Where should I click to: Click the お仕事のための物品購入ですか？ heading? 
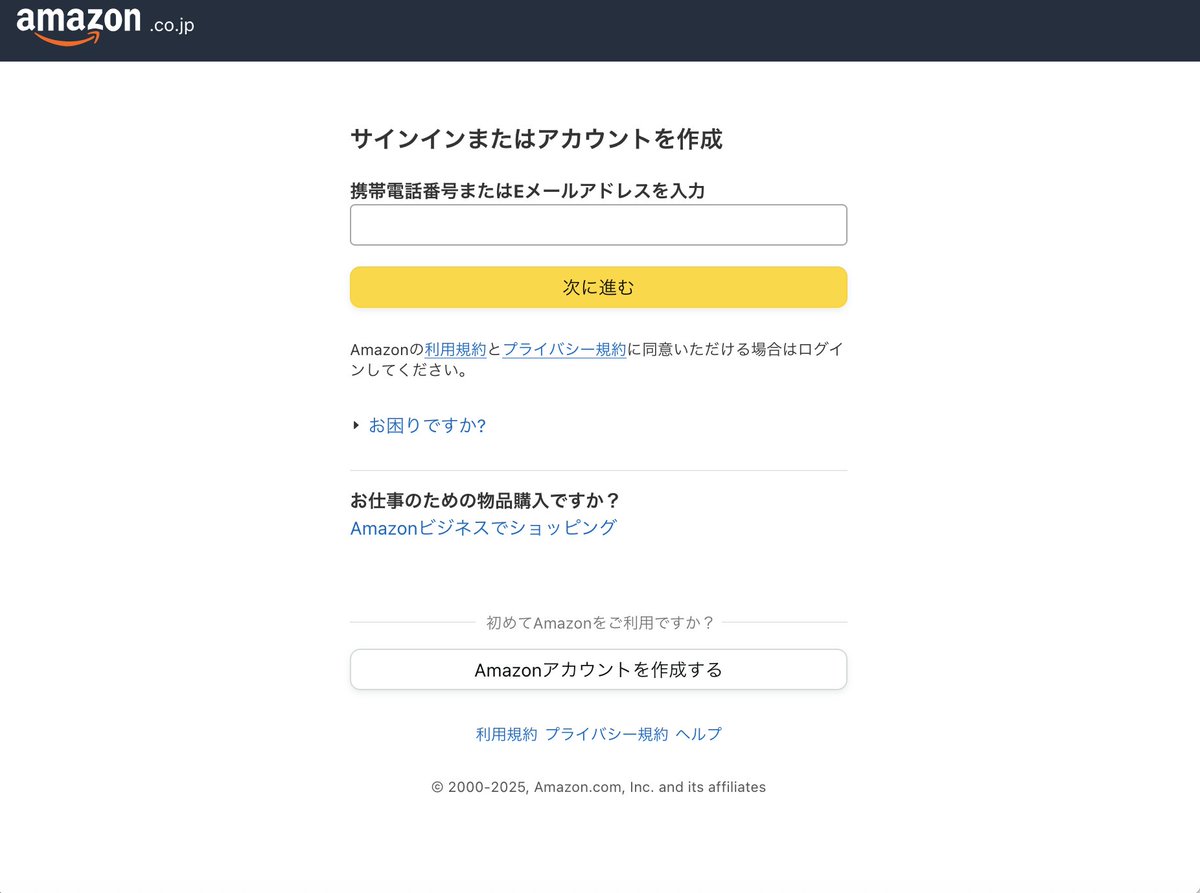tap(485, 500)
